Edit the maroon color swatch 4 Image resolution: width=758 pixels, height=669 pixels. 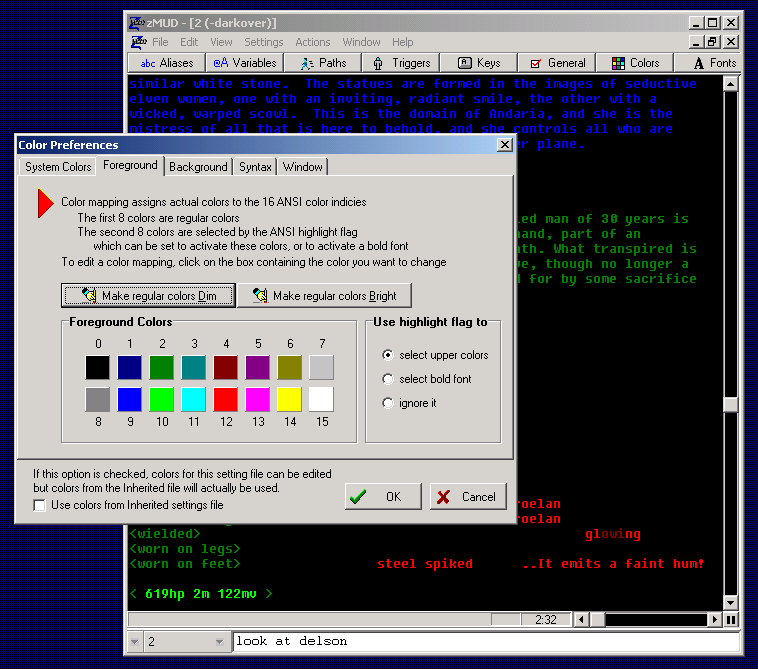(225, 367)
